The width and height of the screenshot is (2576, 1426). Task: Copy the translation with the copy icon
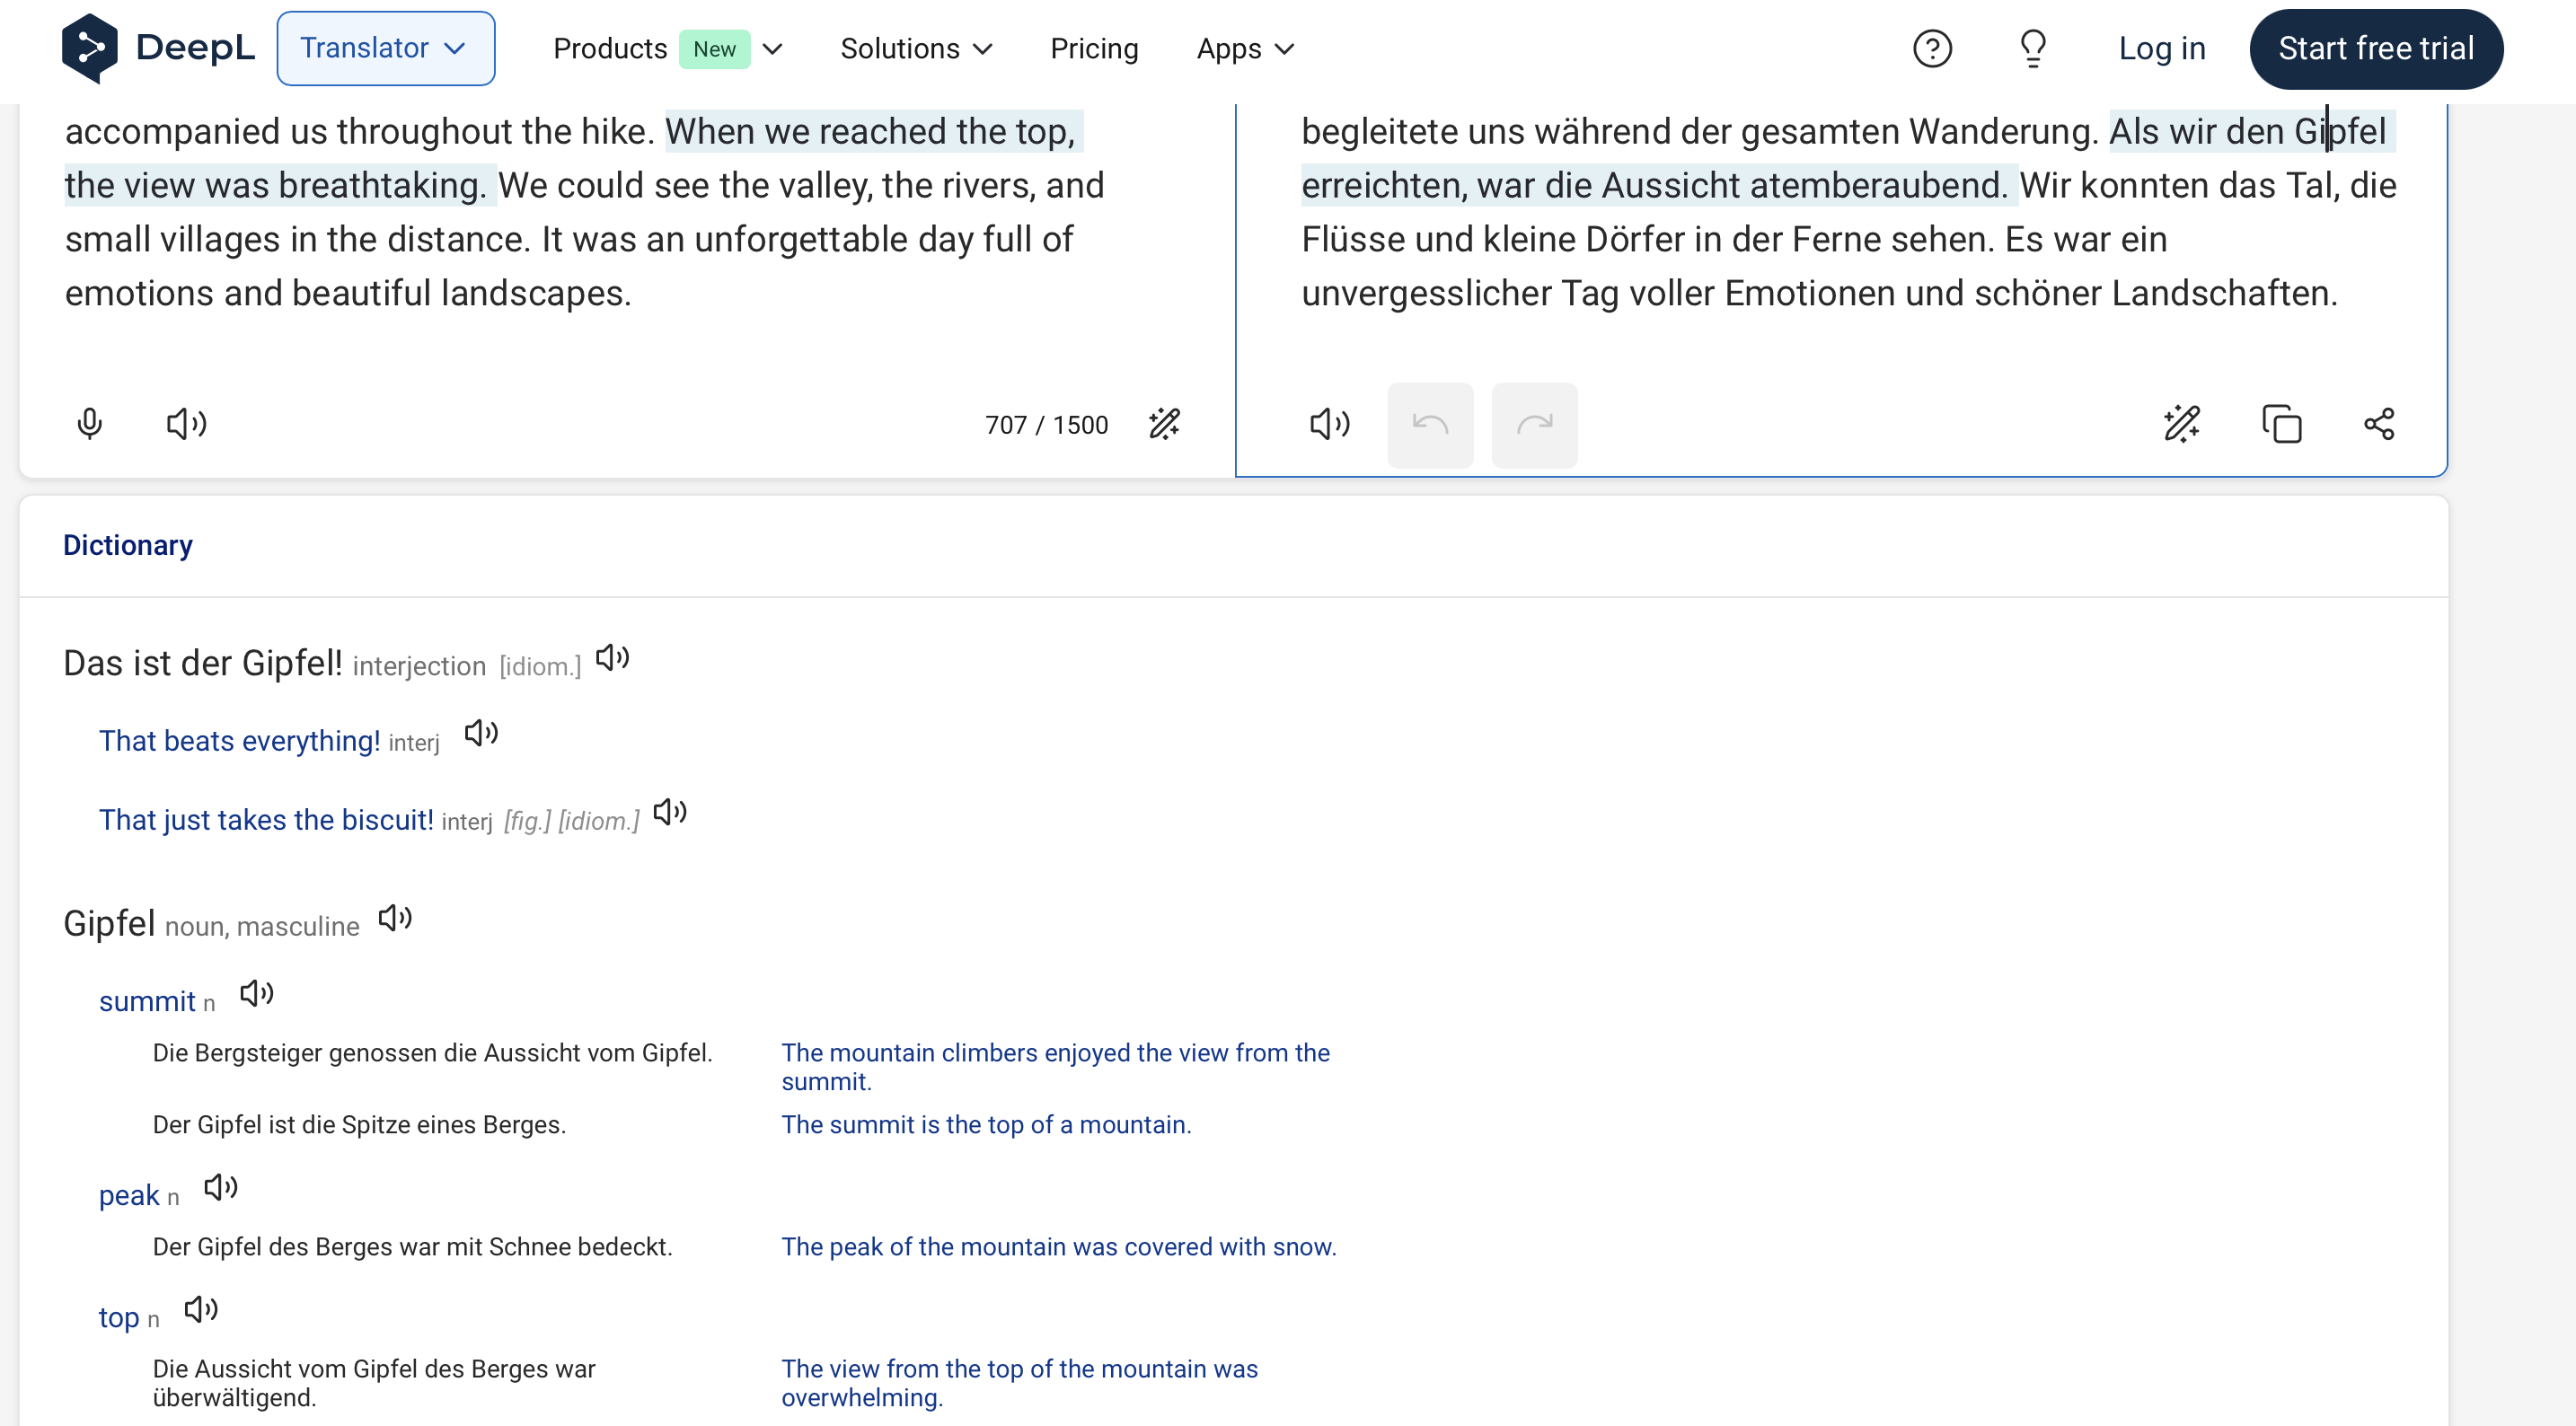(x=2282, y=424)
